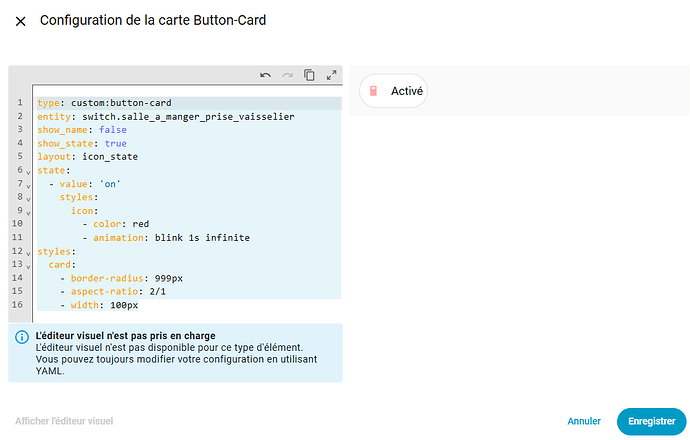The image size is (690, 440).
Task: Collapse the 'state:' block on line 6
Action: pyautogui.click(x=28, y=171)
